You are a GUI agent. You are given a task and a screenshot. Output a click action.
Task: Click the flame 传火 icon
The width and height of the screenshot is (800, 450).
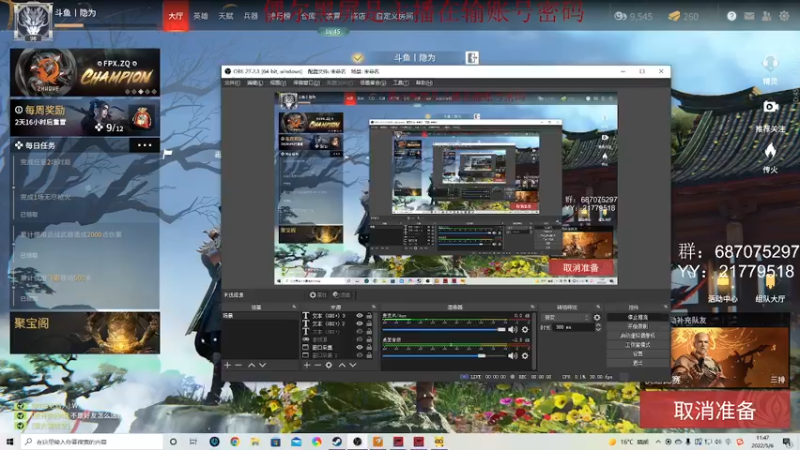(x=770, y=151)
